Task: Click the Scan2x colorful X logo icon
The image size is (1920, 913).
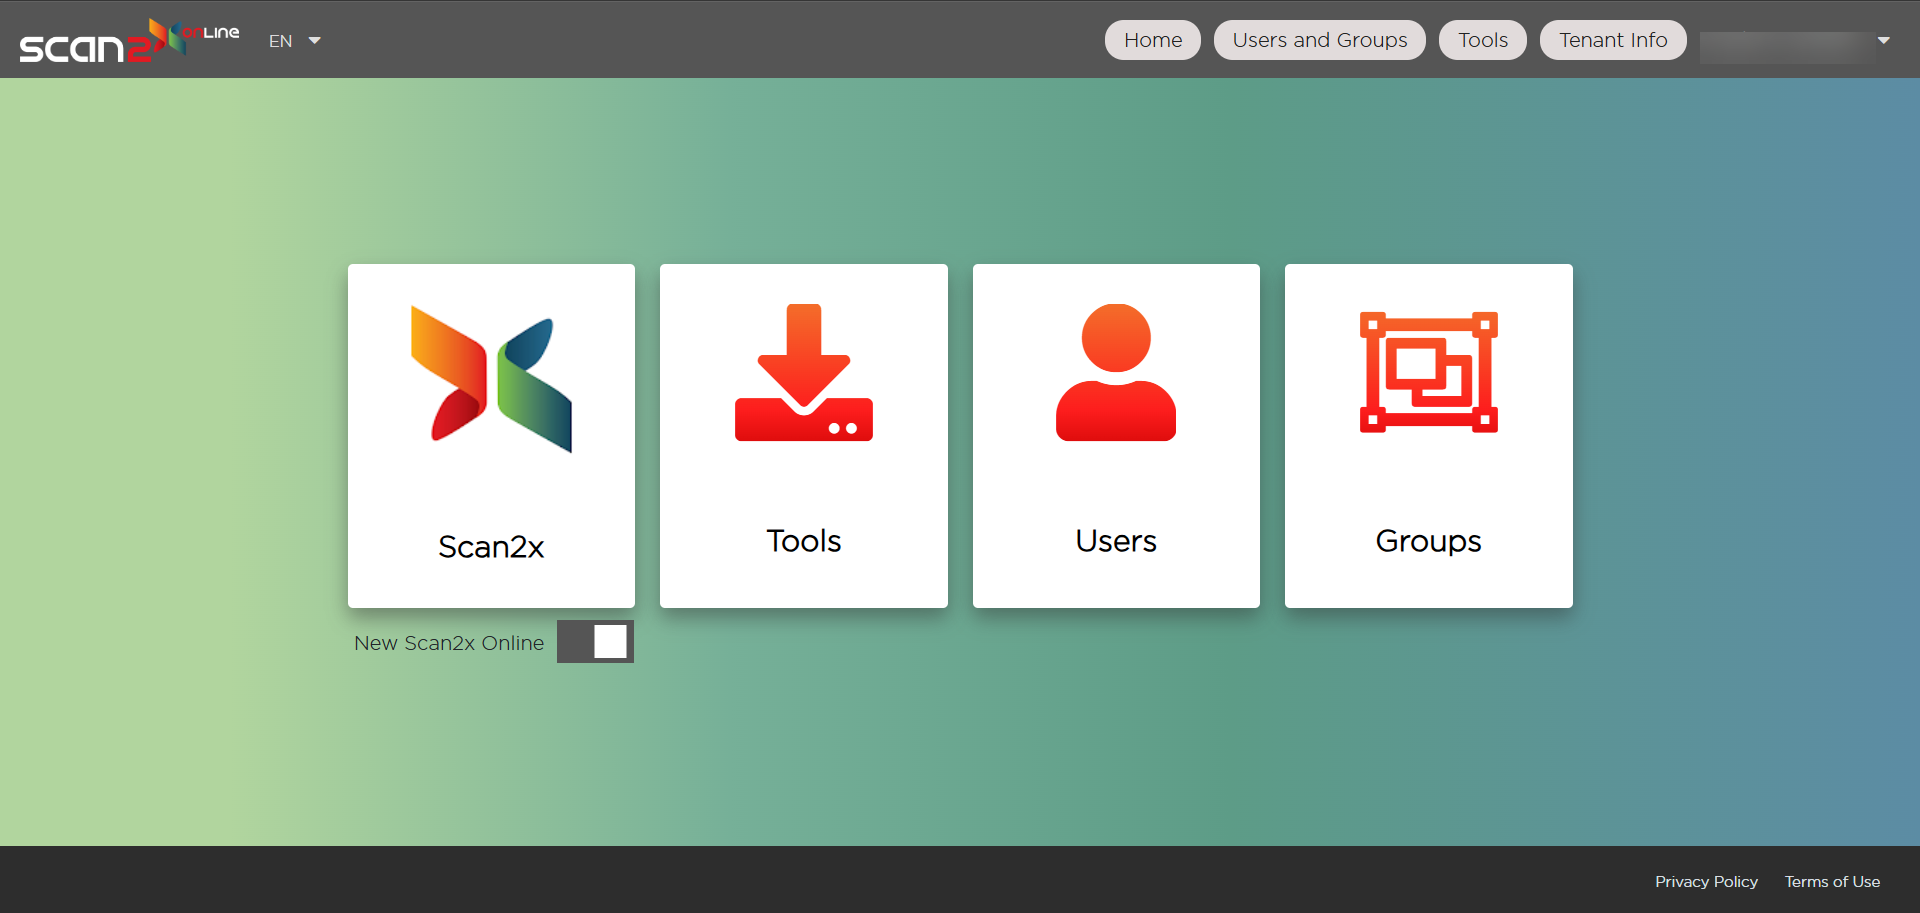Action: point(491,380)
